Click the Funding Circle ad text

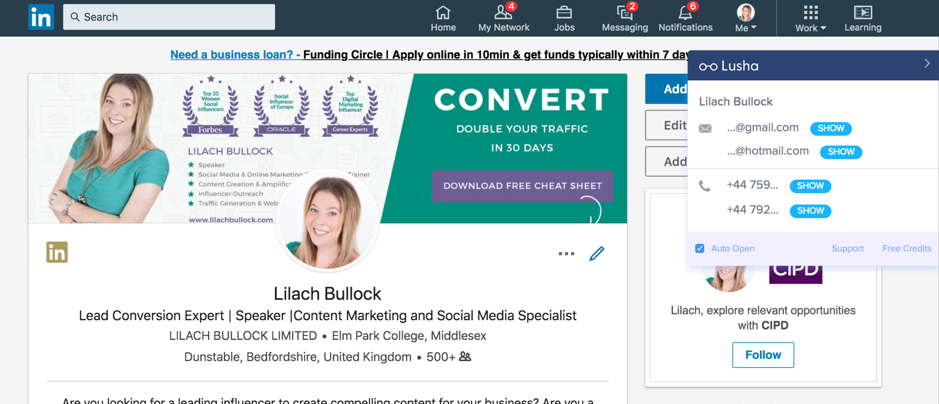coord(496,55)
